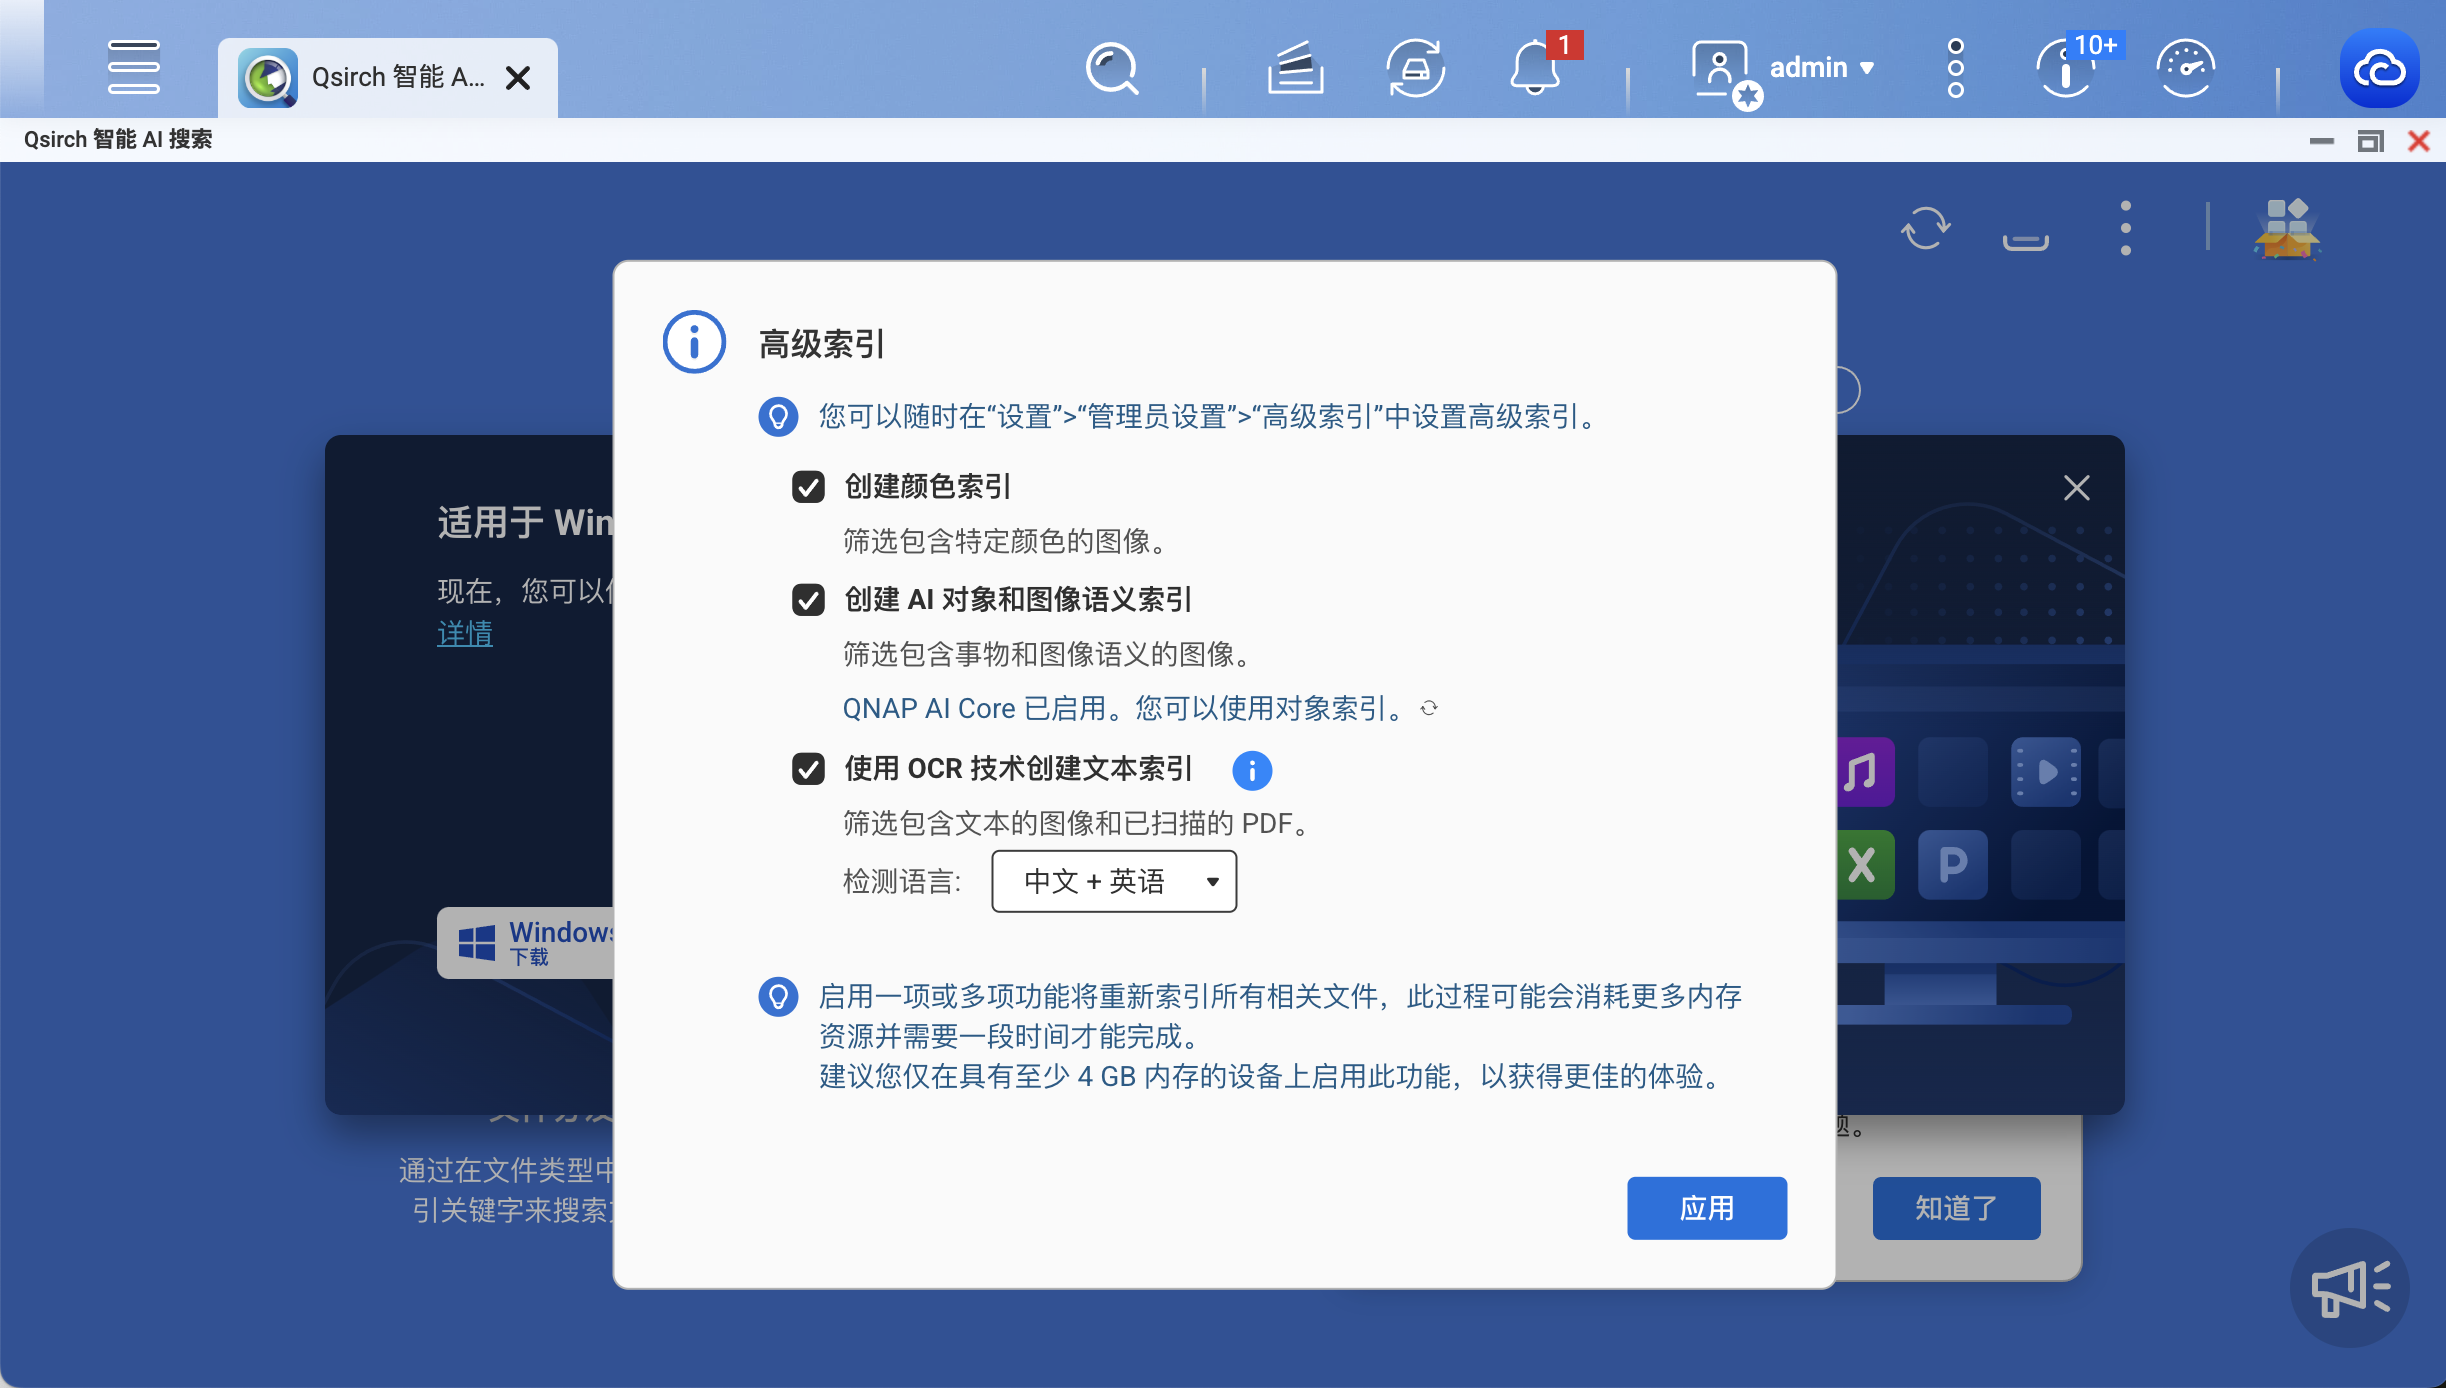Uncheck 使用 OCR 技术创建文本索引 checkbox

tap(808, 769)
